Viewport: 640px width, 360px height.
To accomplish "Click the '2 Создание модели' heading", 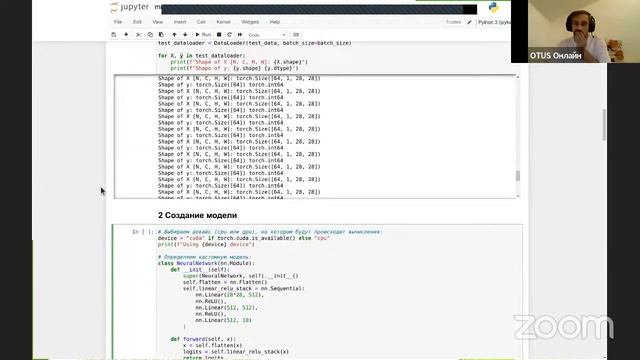I will tap(198, 215).
